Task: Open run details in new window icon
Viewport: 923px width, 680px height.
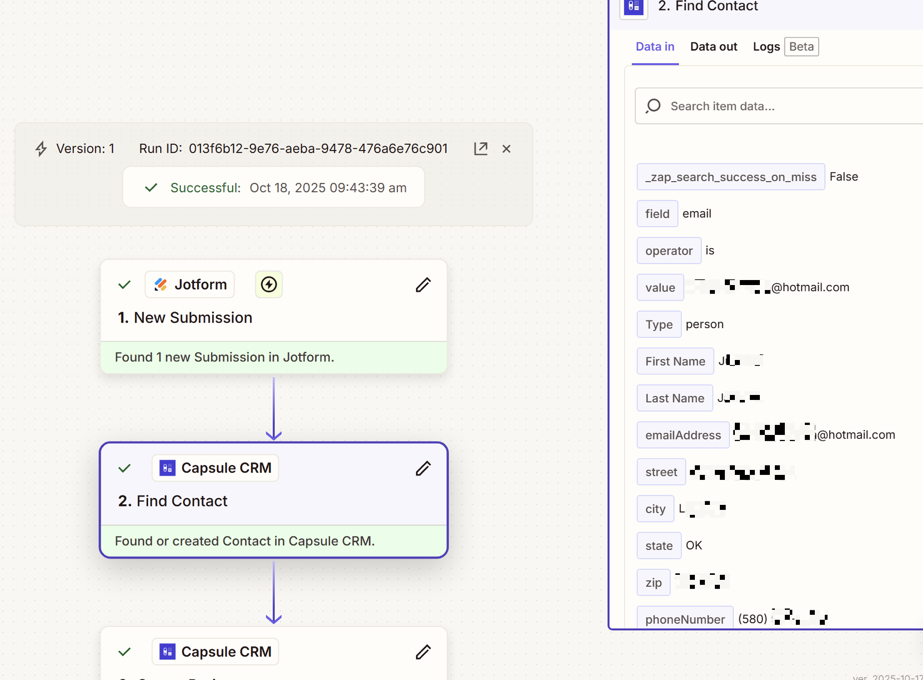Action: pos(481,148)
